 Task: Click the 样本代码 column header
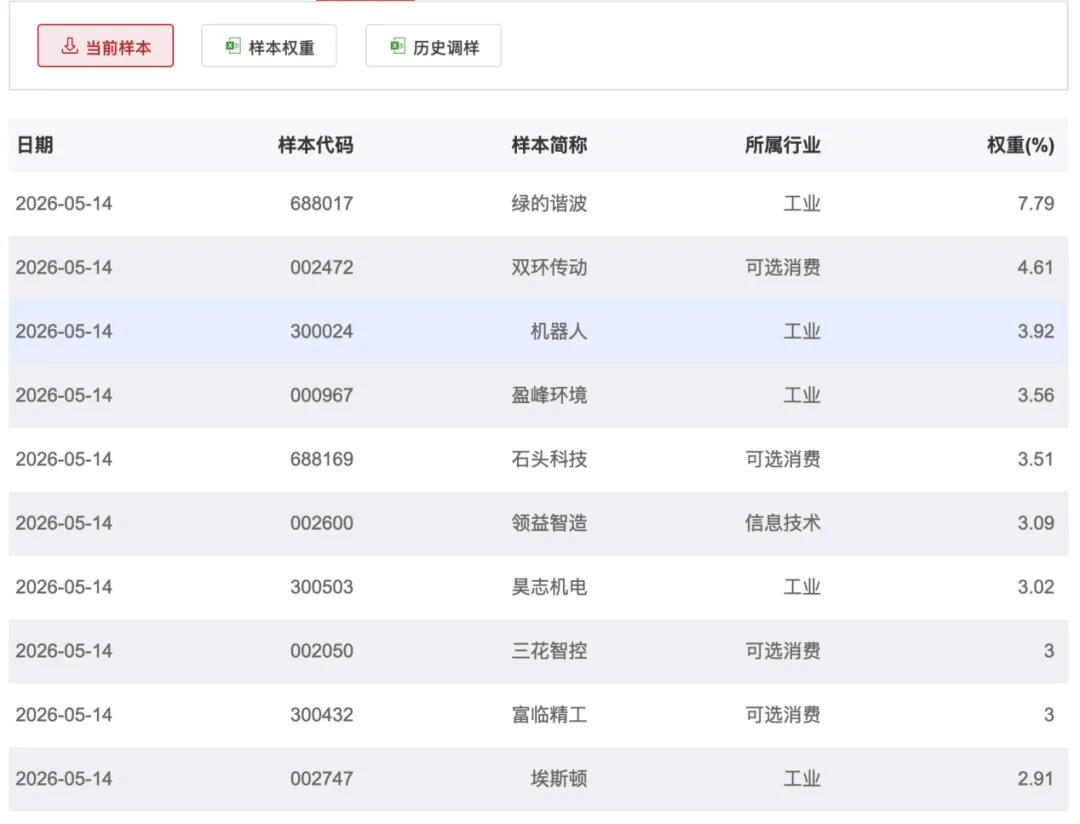click(315, 145)
